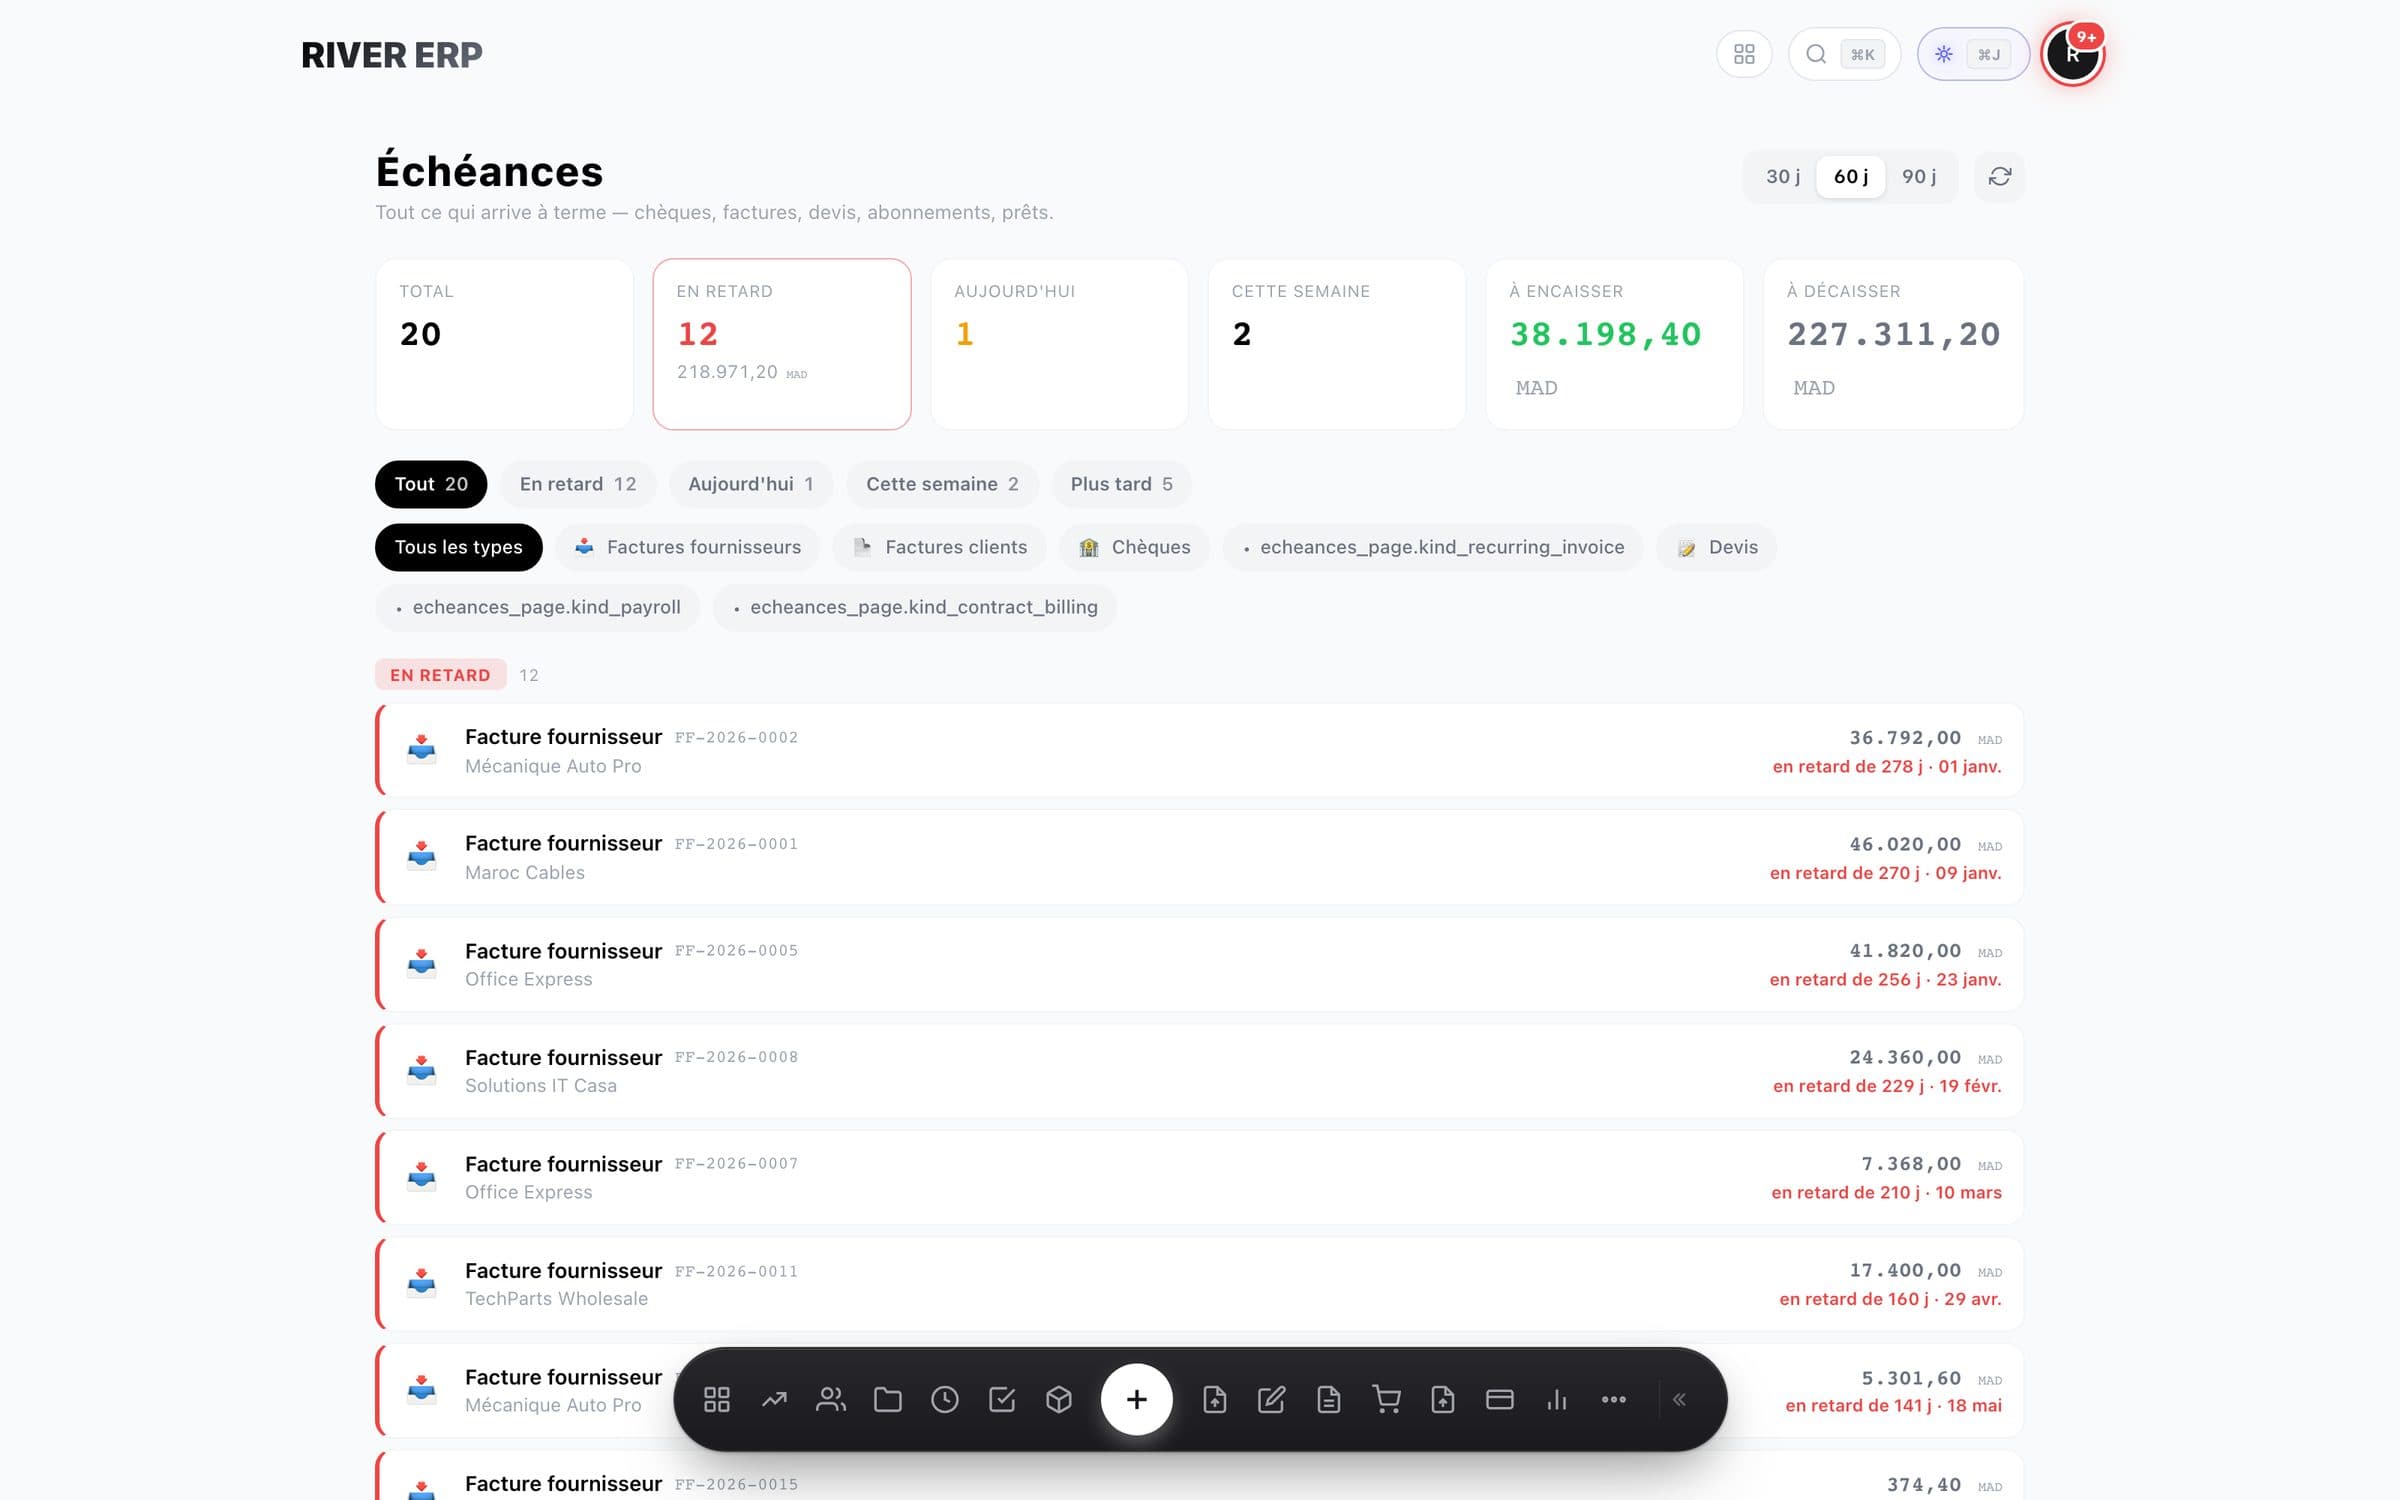2400x1500 pixels.
Task: Open the clock icon in bottom dock
Action: [945, 1399]
